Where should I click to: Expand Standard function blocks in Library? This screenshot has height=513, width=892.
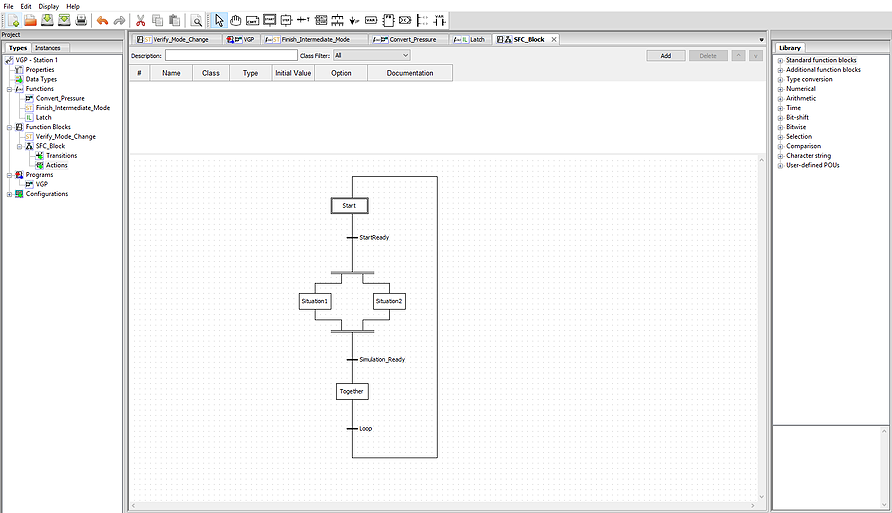(x=780, y=61)
